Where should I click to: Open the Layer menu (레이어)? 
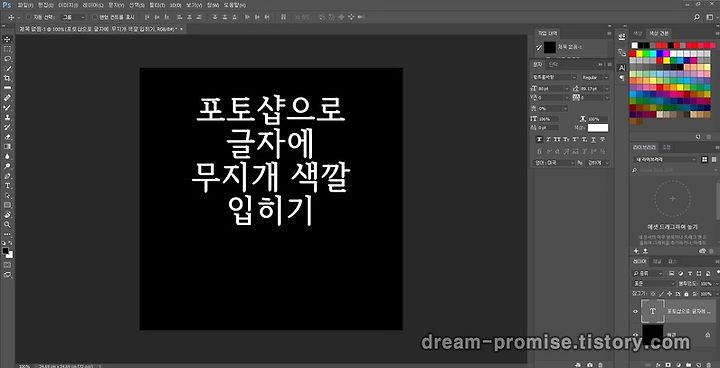(x=92, y=6)
